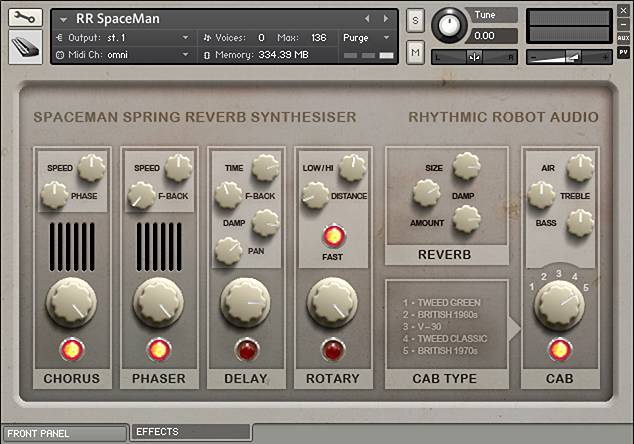Click the instrument name RR SpaceMan
634x444 pixels.
[x=118, y=19]
